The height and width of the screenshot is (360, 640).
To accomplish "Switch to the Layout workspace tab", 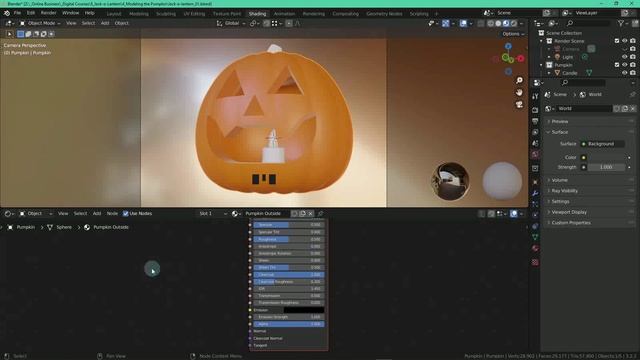I will point(114,13).
